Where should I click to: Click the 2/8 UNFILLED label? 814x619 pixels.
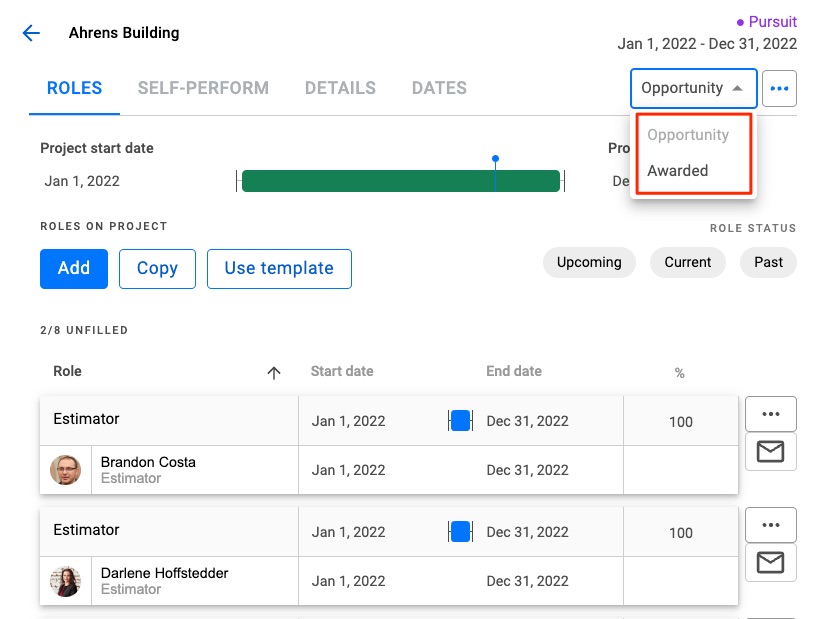[x=84, y=330]
